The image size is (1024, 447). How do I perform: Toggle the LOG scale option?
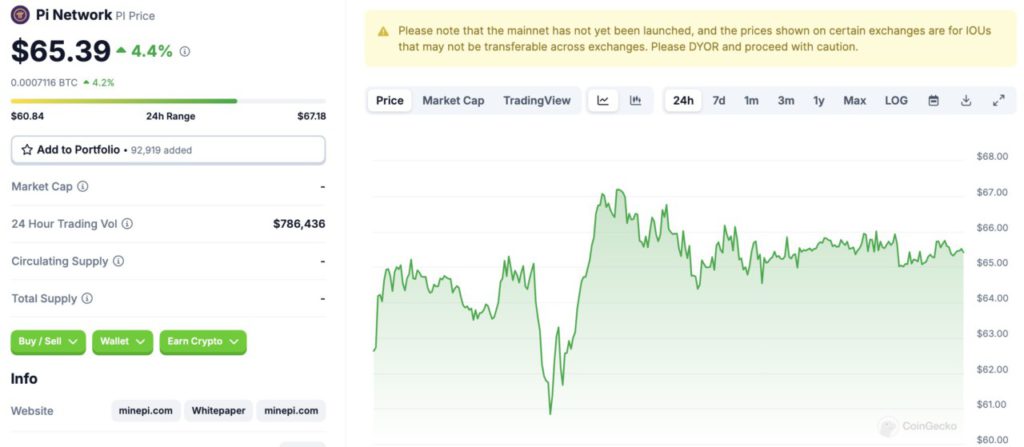coord(896,100)
